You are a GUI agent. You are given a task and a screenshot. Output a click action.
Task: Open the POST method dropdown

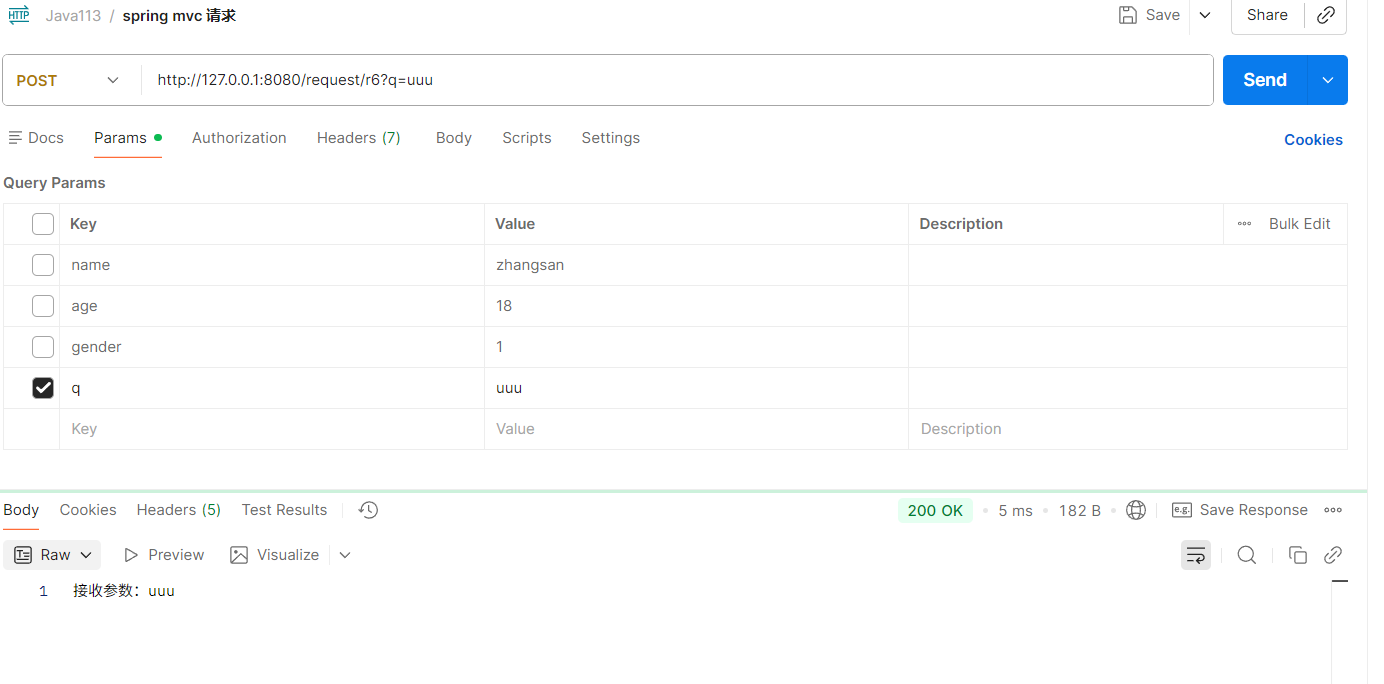click(68, 80)
